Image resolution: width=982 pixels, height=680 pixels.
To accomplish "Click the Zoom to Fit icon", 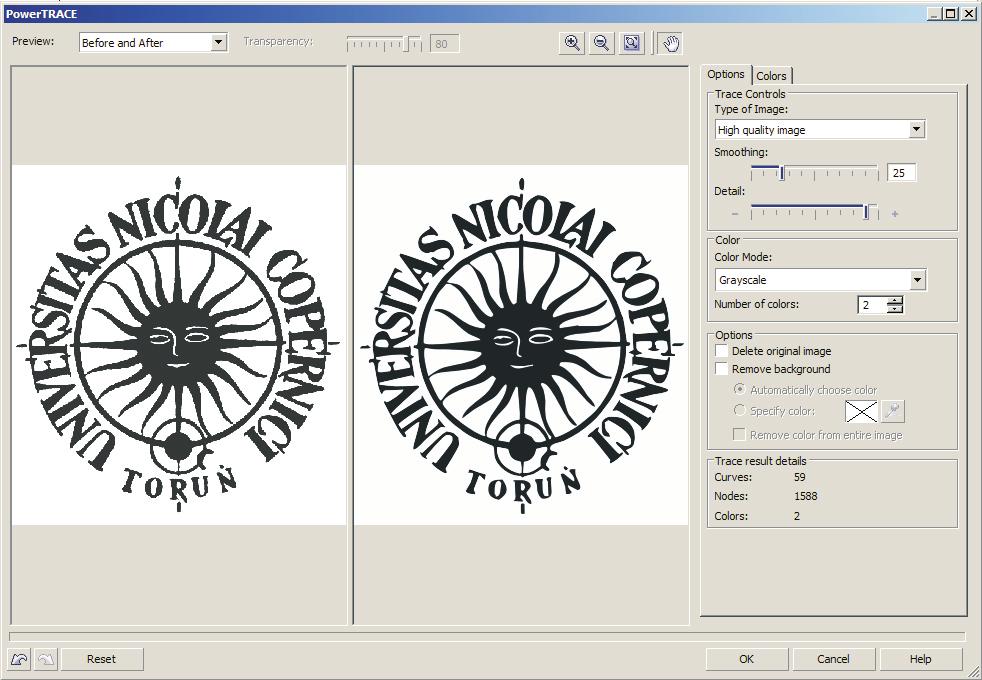I will pos(632,43).
